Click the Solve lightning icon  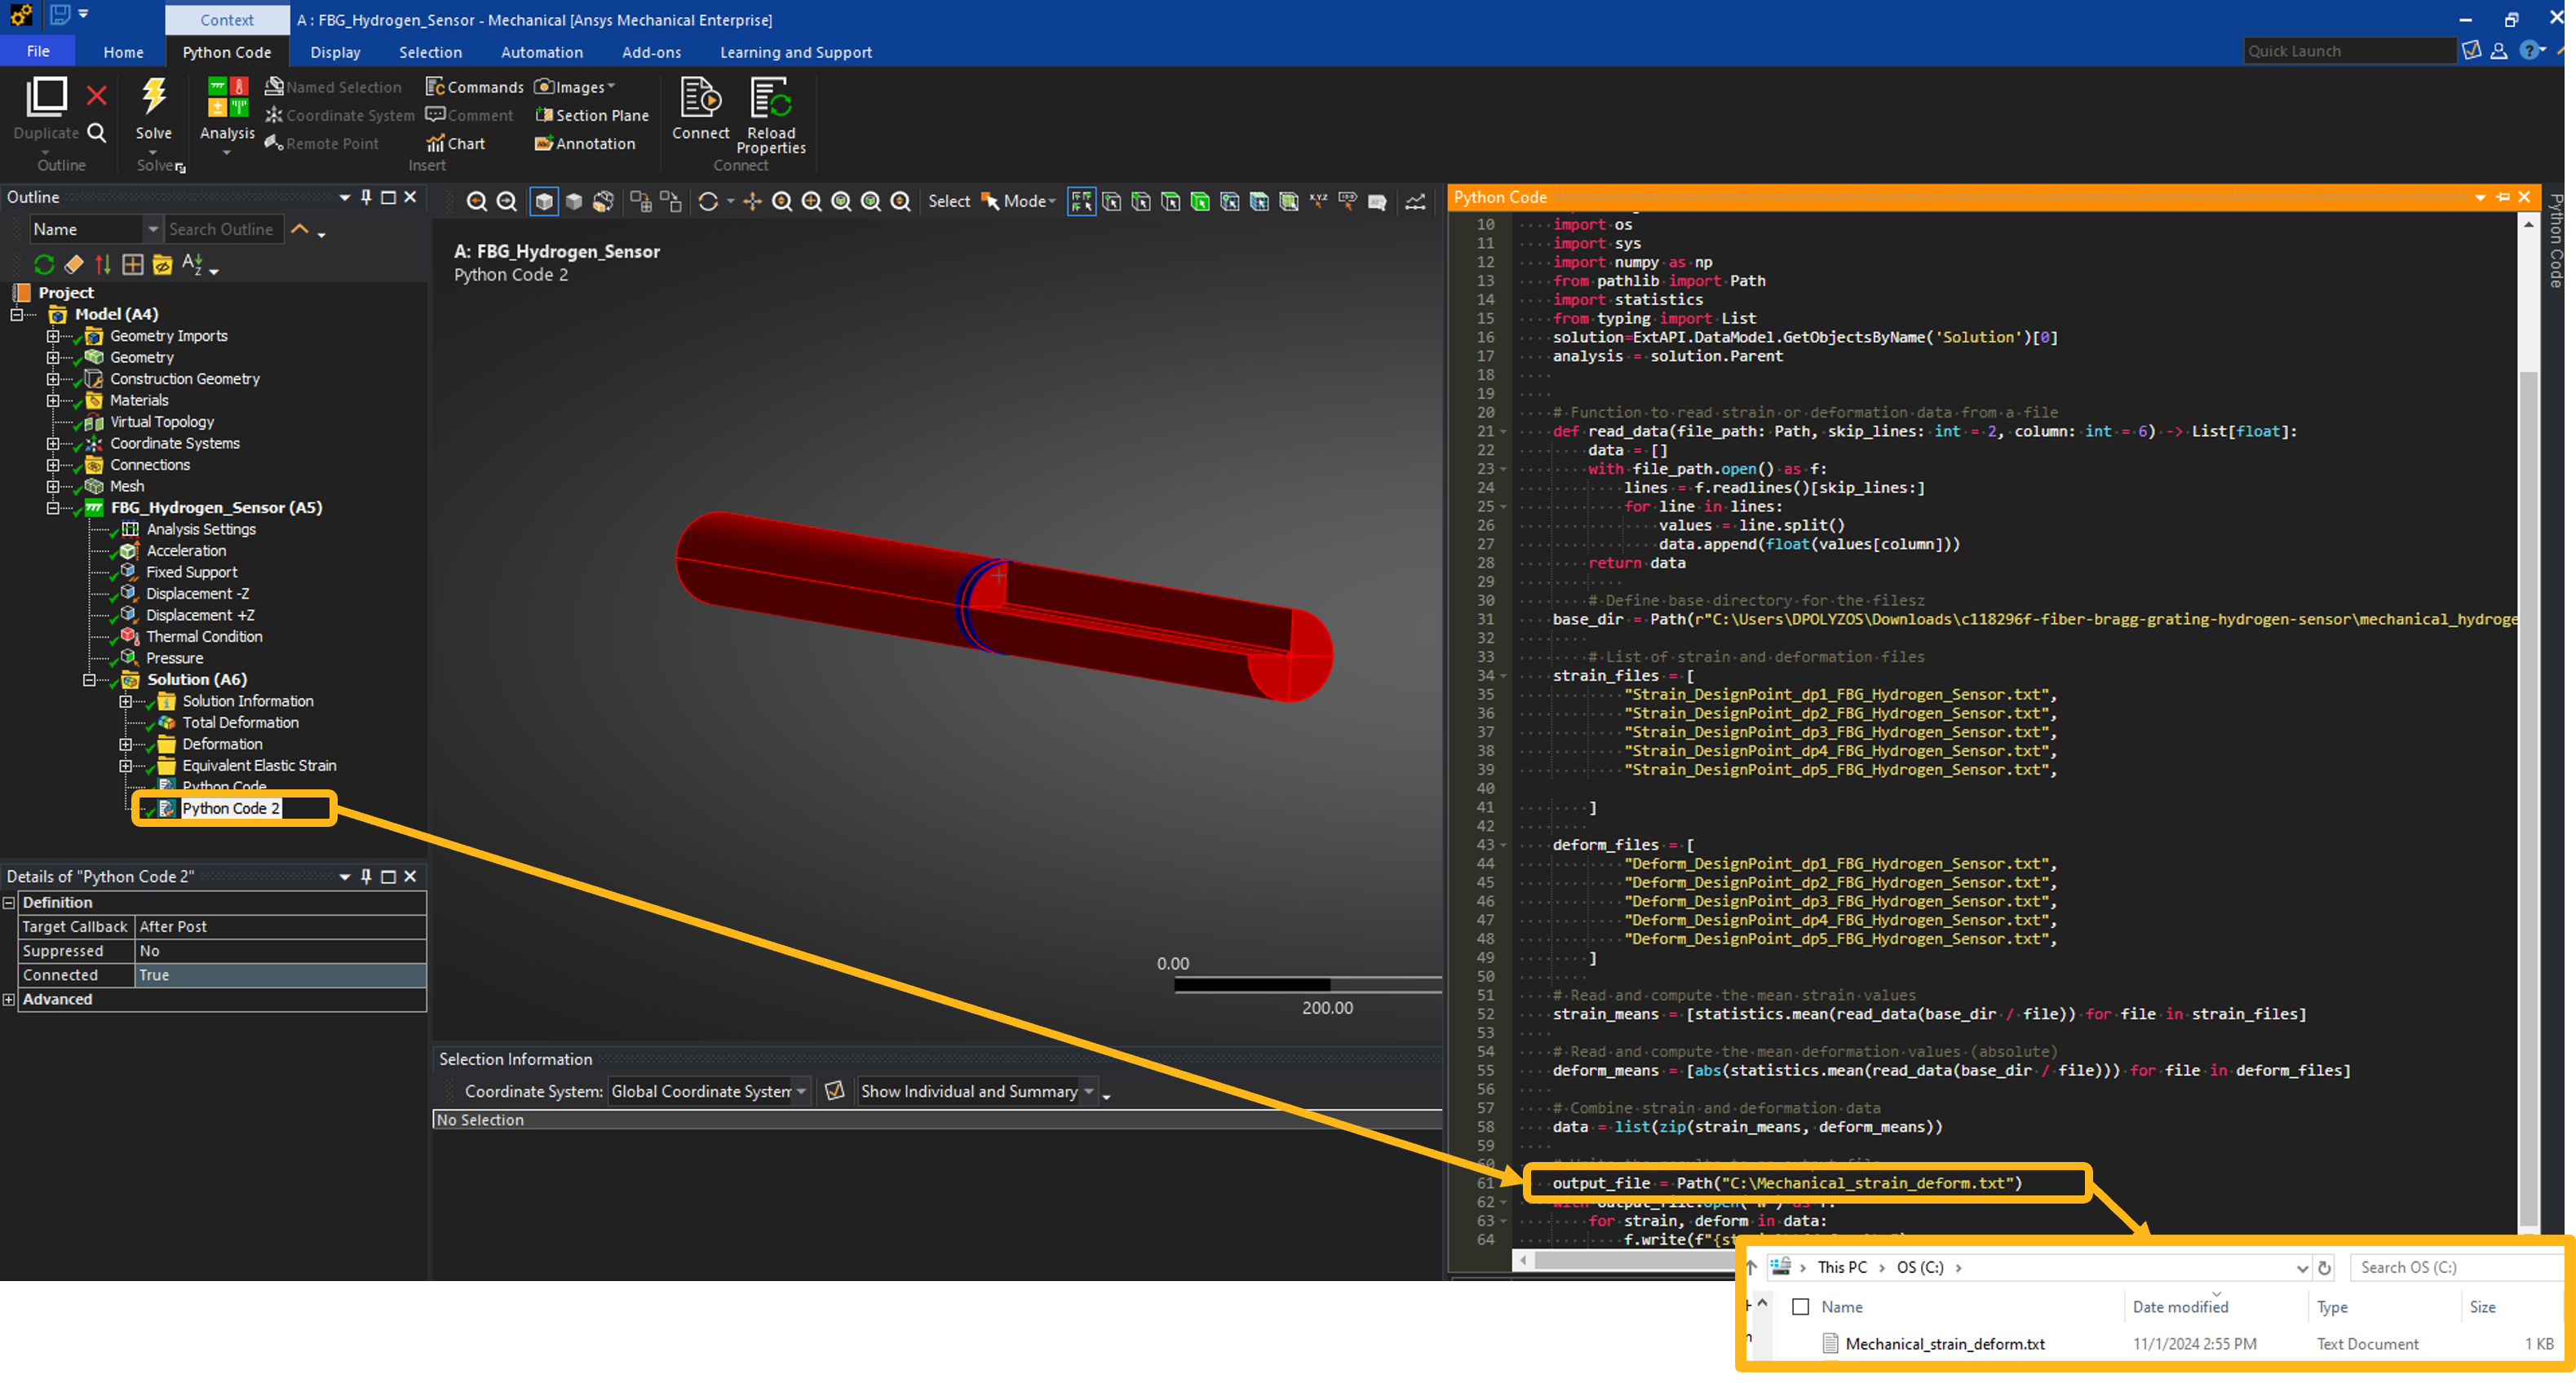pyautogui.click(x=153, y=96)
